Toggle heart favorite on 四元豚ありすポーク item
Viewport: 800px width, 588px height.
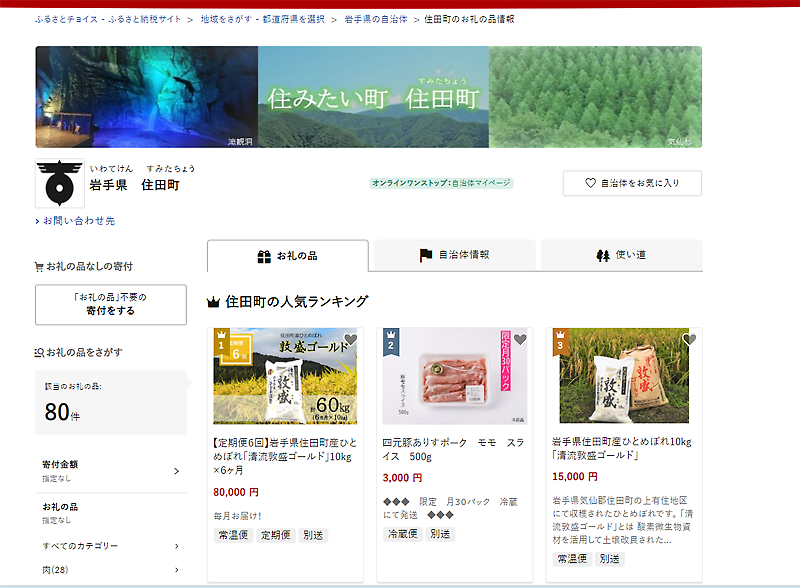(520, 339)
